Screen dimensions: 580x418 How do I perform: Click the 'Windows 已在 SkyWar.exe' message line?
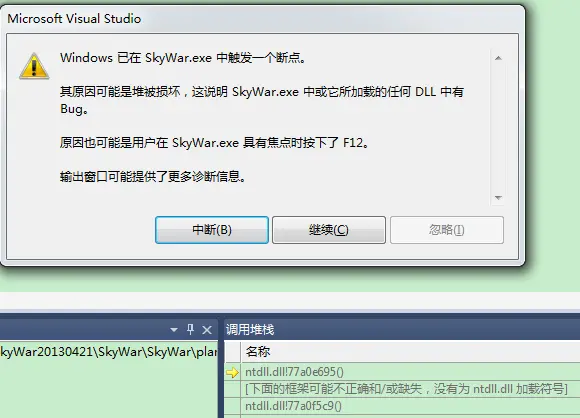click(183, 58)
